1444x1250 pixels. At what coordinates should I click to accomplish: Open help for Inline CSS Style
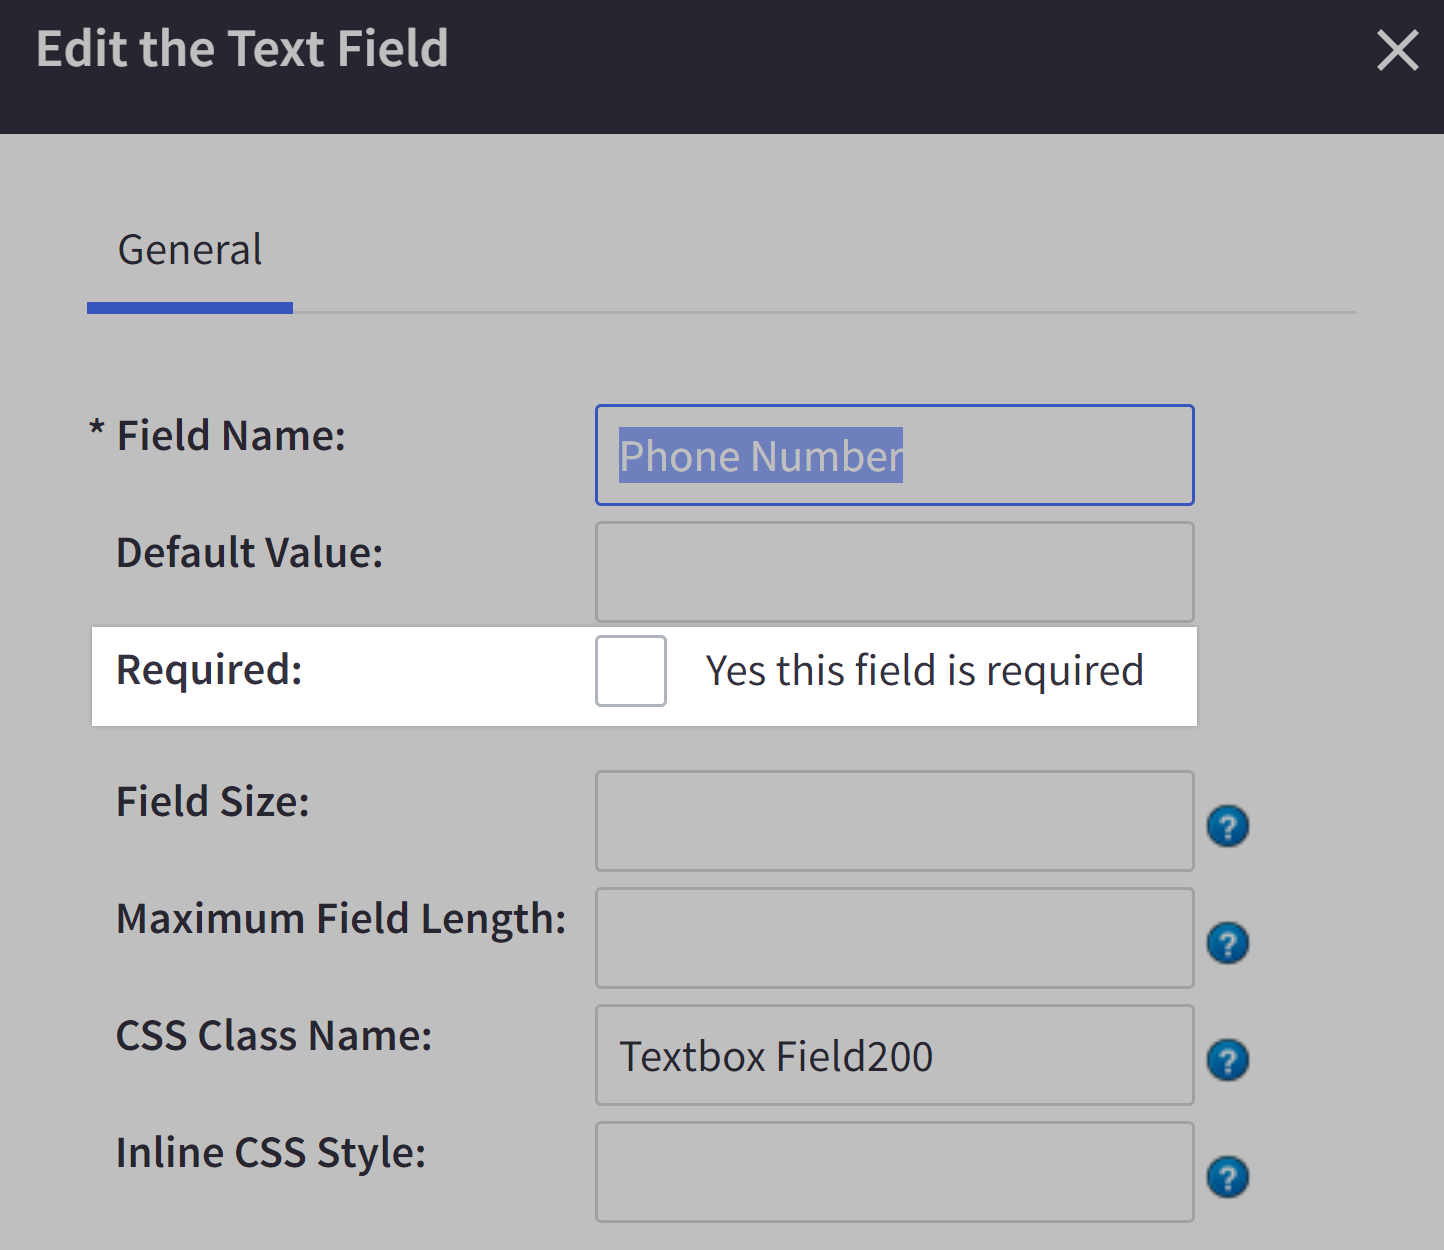[x=1228, y=1177]
